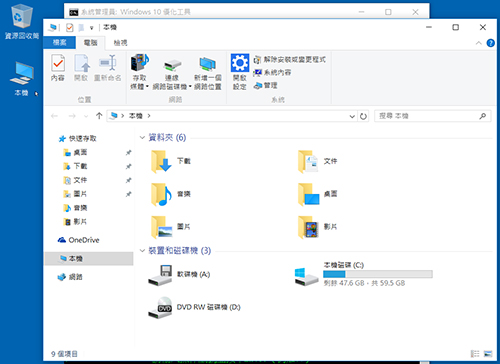Switch to details view in status bar

(475, 354)
